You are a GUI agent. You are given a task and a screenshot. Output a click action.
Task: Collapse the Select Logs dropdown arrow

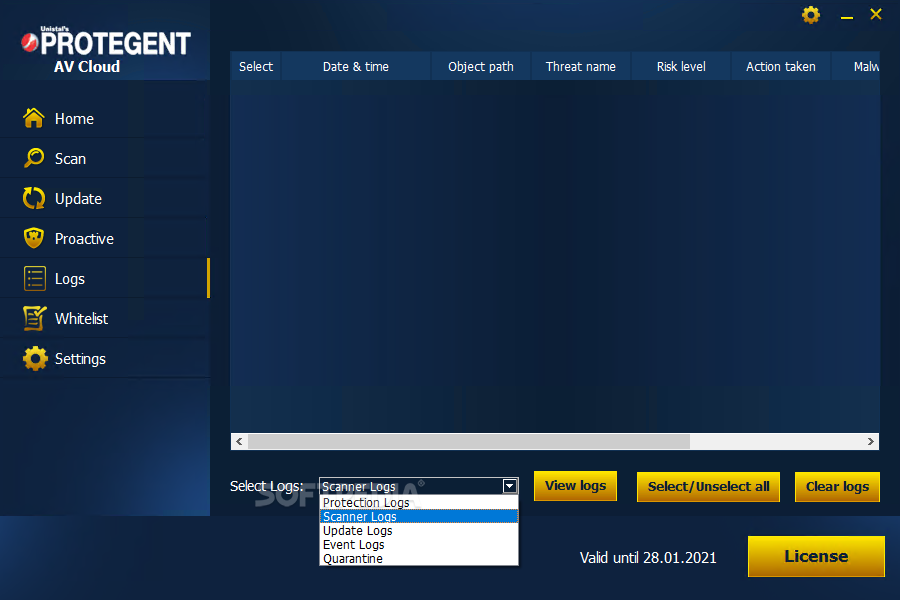509,486
